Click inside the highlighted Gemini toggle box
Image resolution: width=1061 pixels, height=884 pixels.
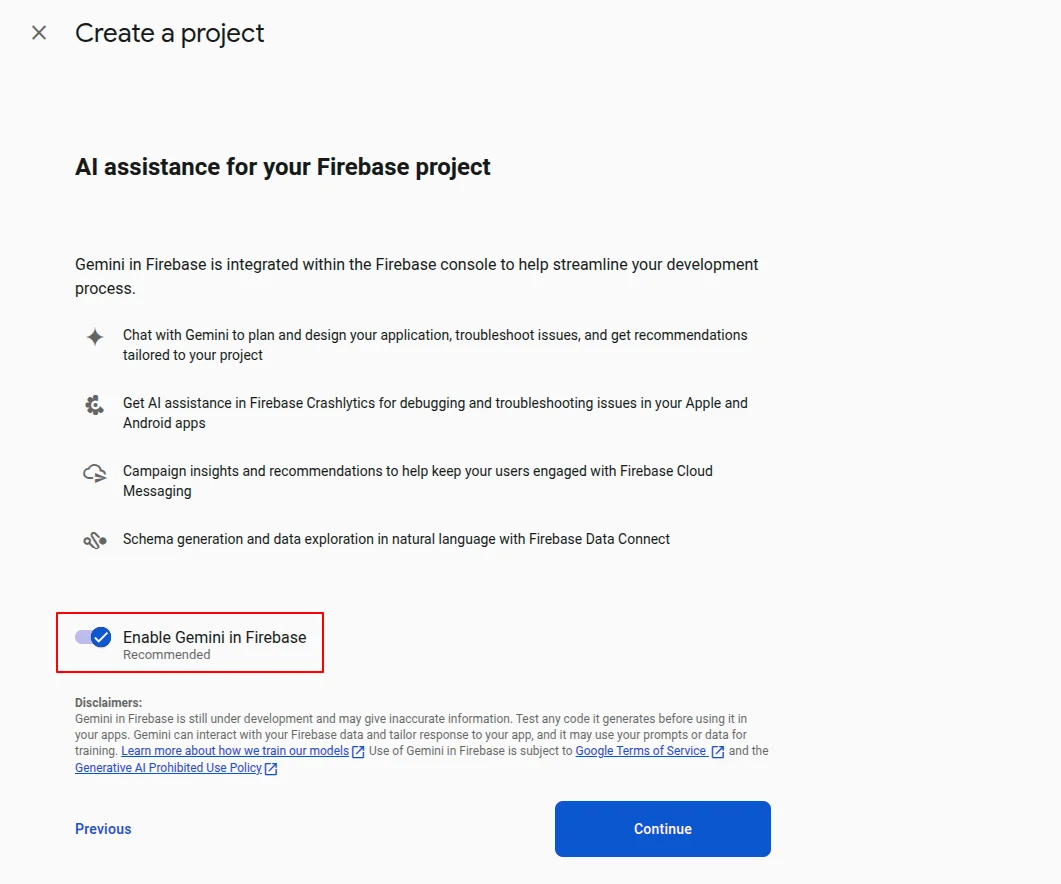tap(190, 642)
